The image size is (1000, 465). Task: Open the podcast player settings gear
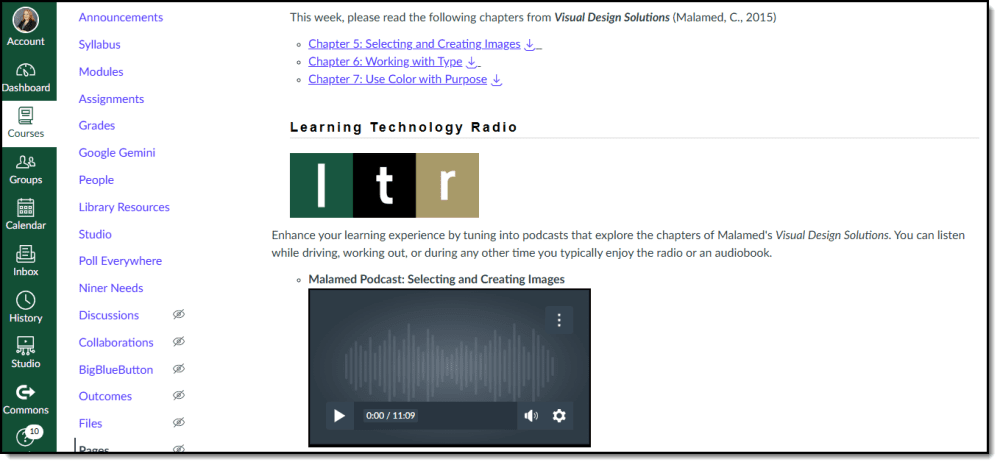point(559,416)
